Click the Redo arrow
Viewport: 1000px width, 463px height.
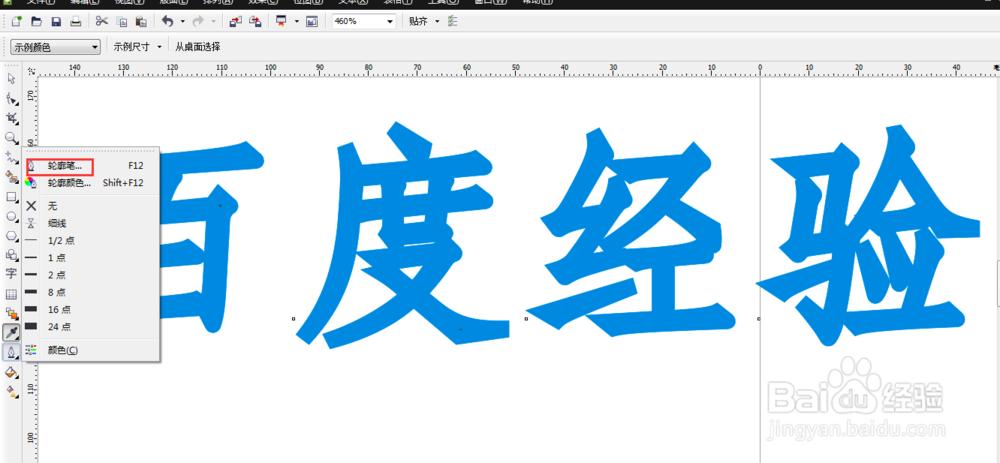[x=198, y=22]
